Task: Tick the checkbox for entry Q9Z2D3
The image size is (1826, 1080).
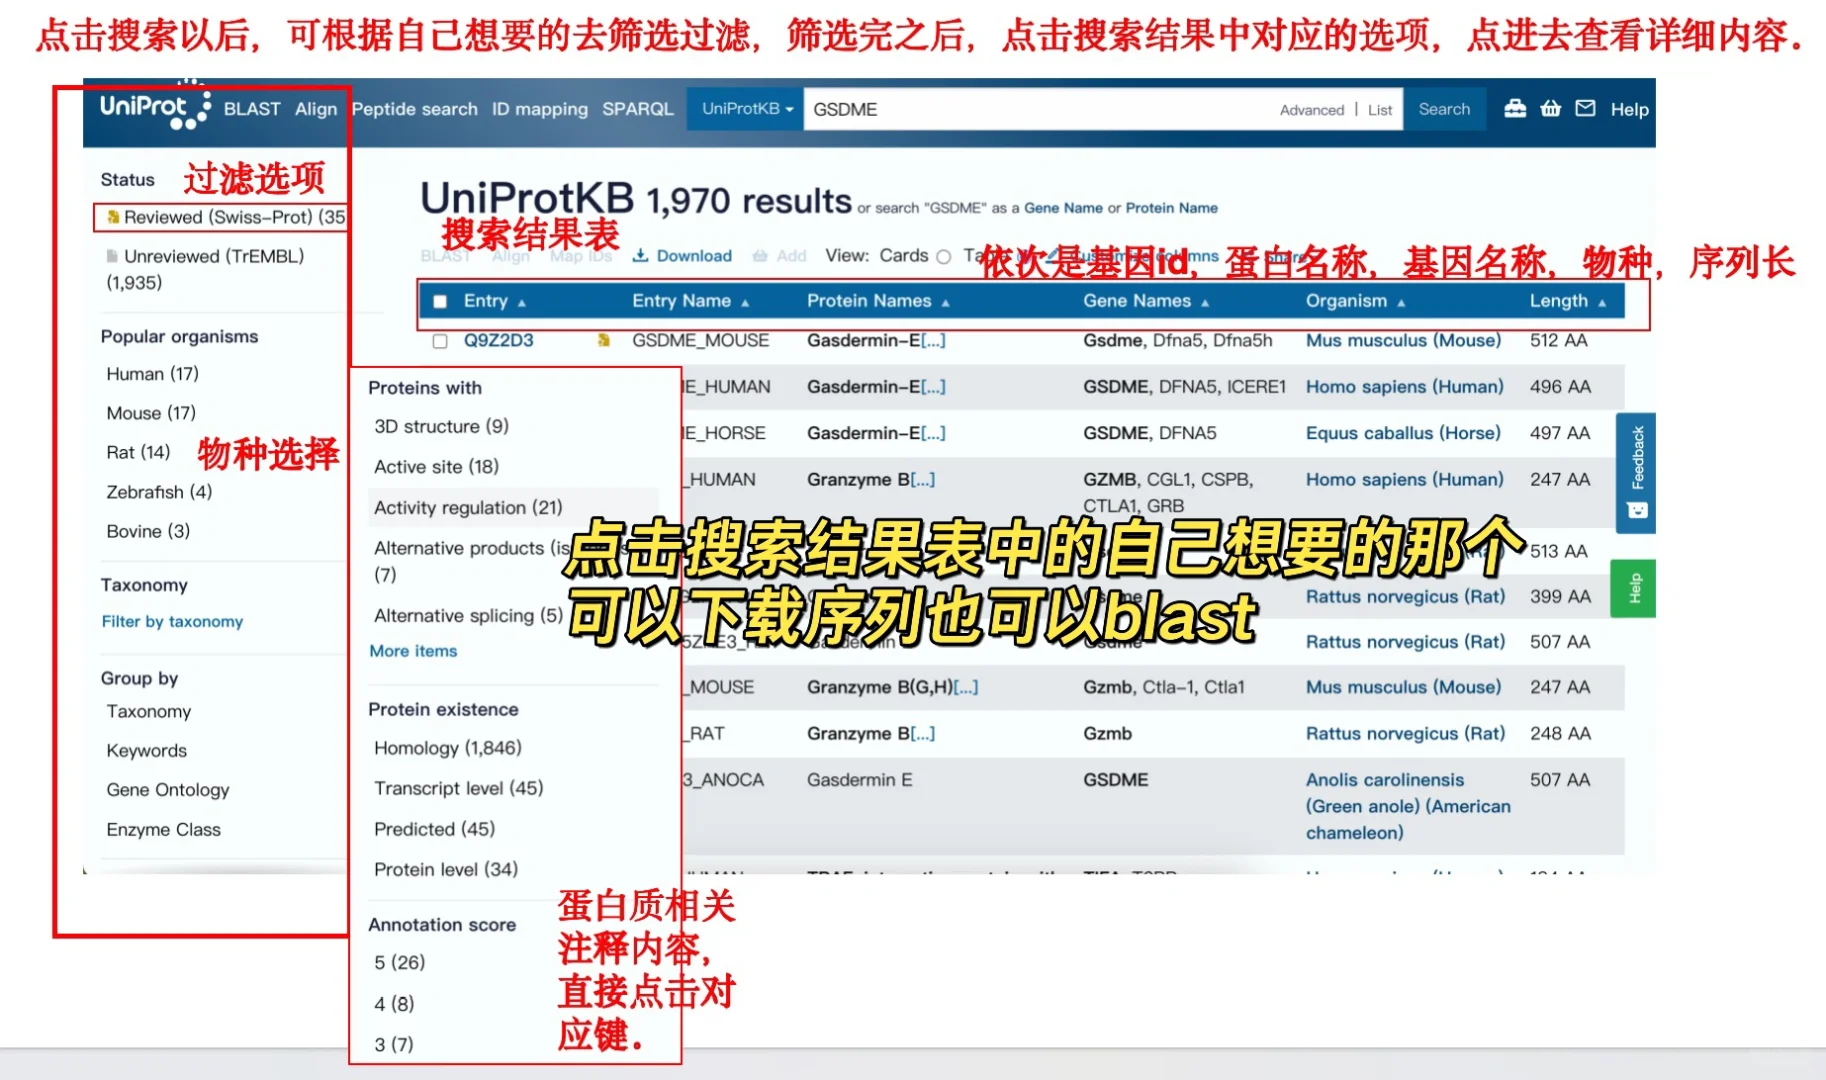Action: pyautogui.click(x=440, y=341)
